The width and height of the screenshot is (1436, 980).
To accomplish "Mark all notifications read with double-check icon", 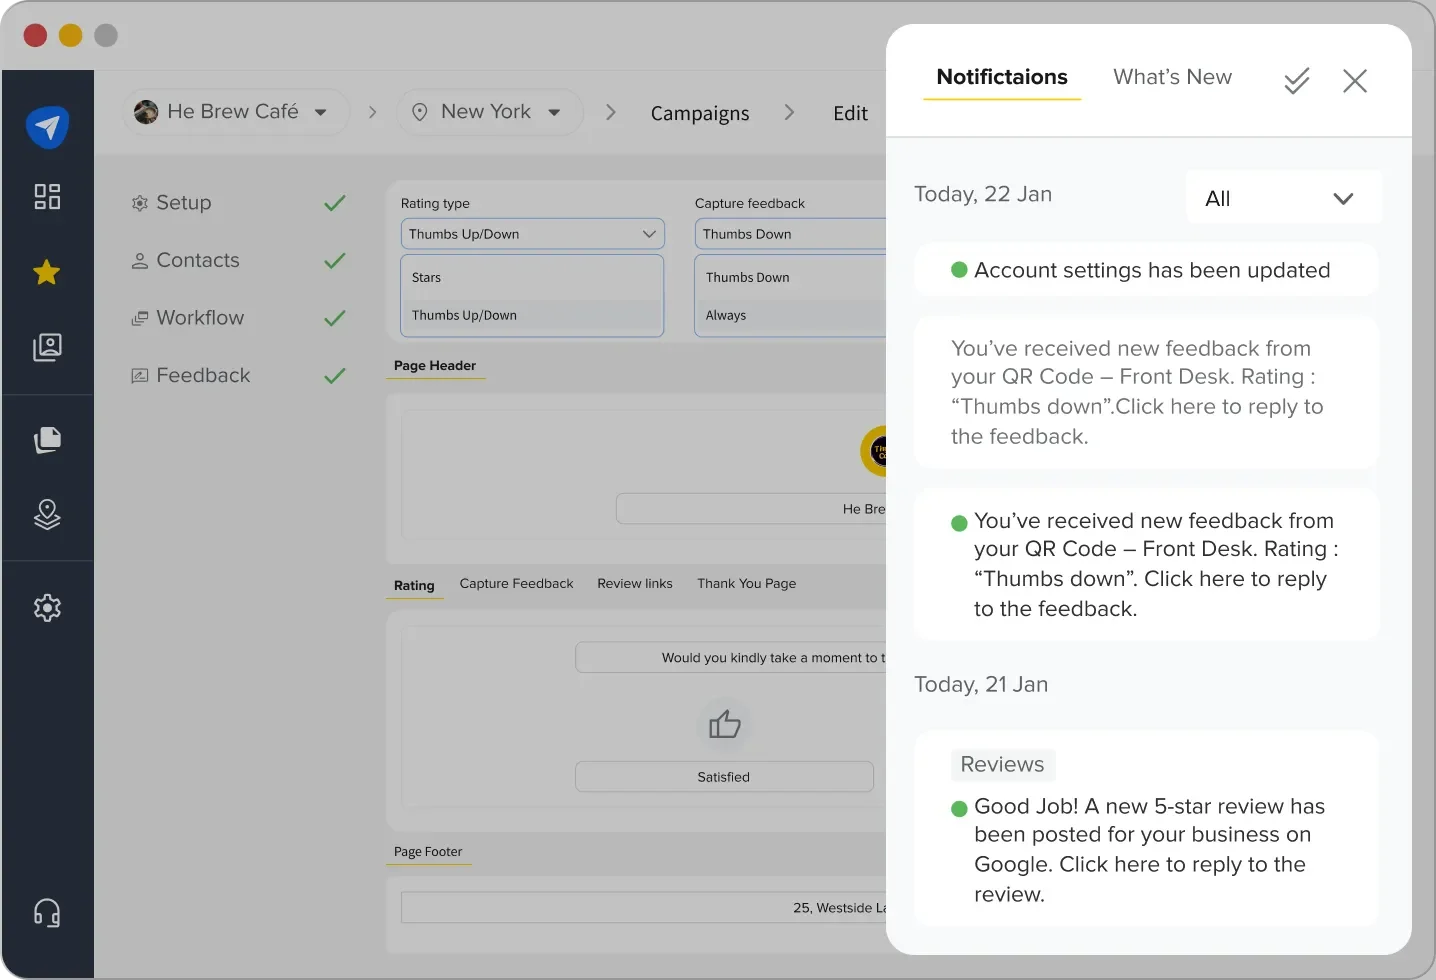I will pos(1296,81).
